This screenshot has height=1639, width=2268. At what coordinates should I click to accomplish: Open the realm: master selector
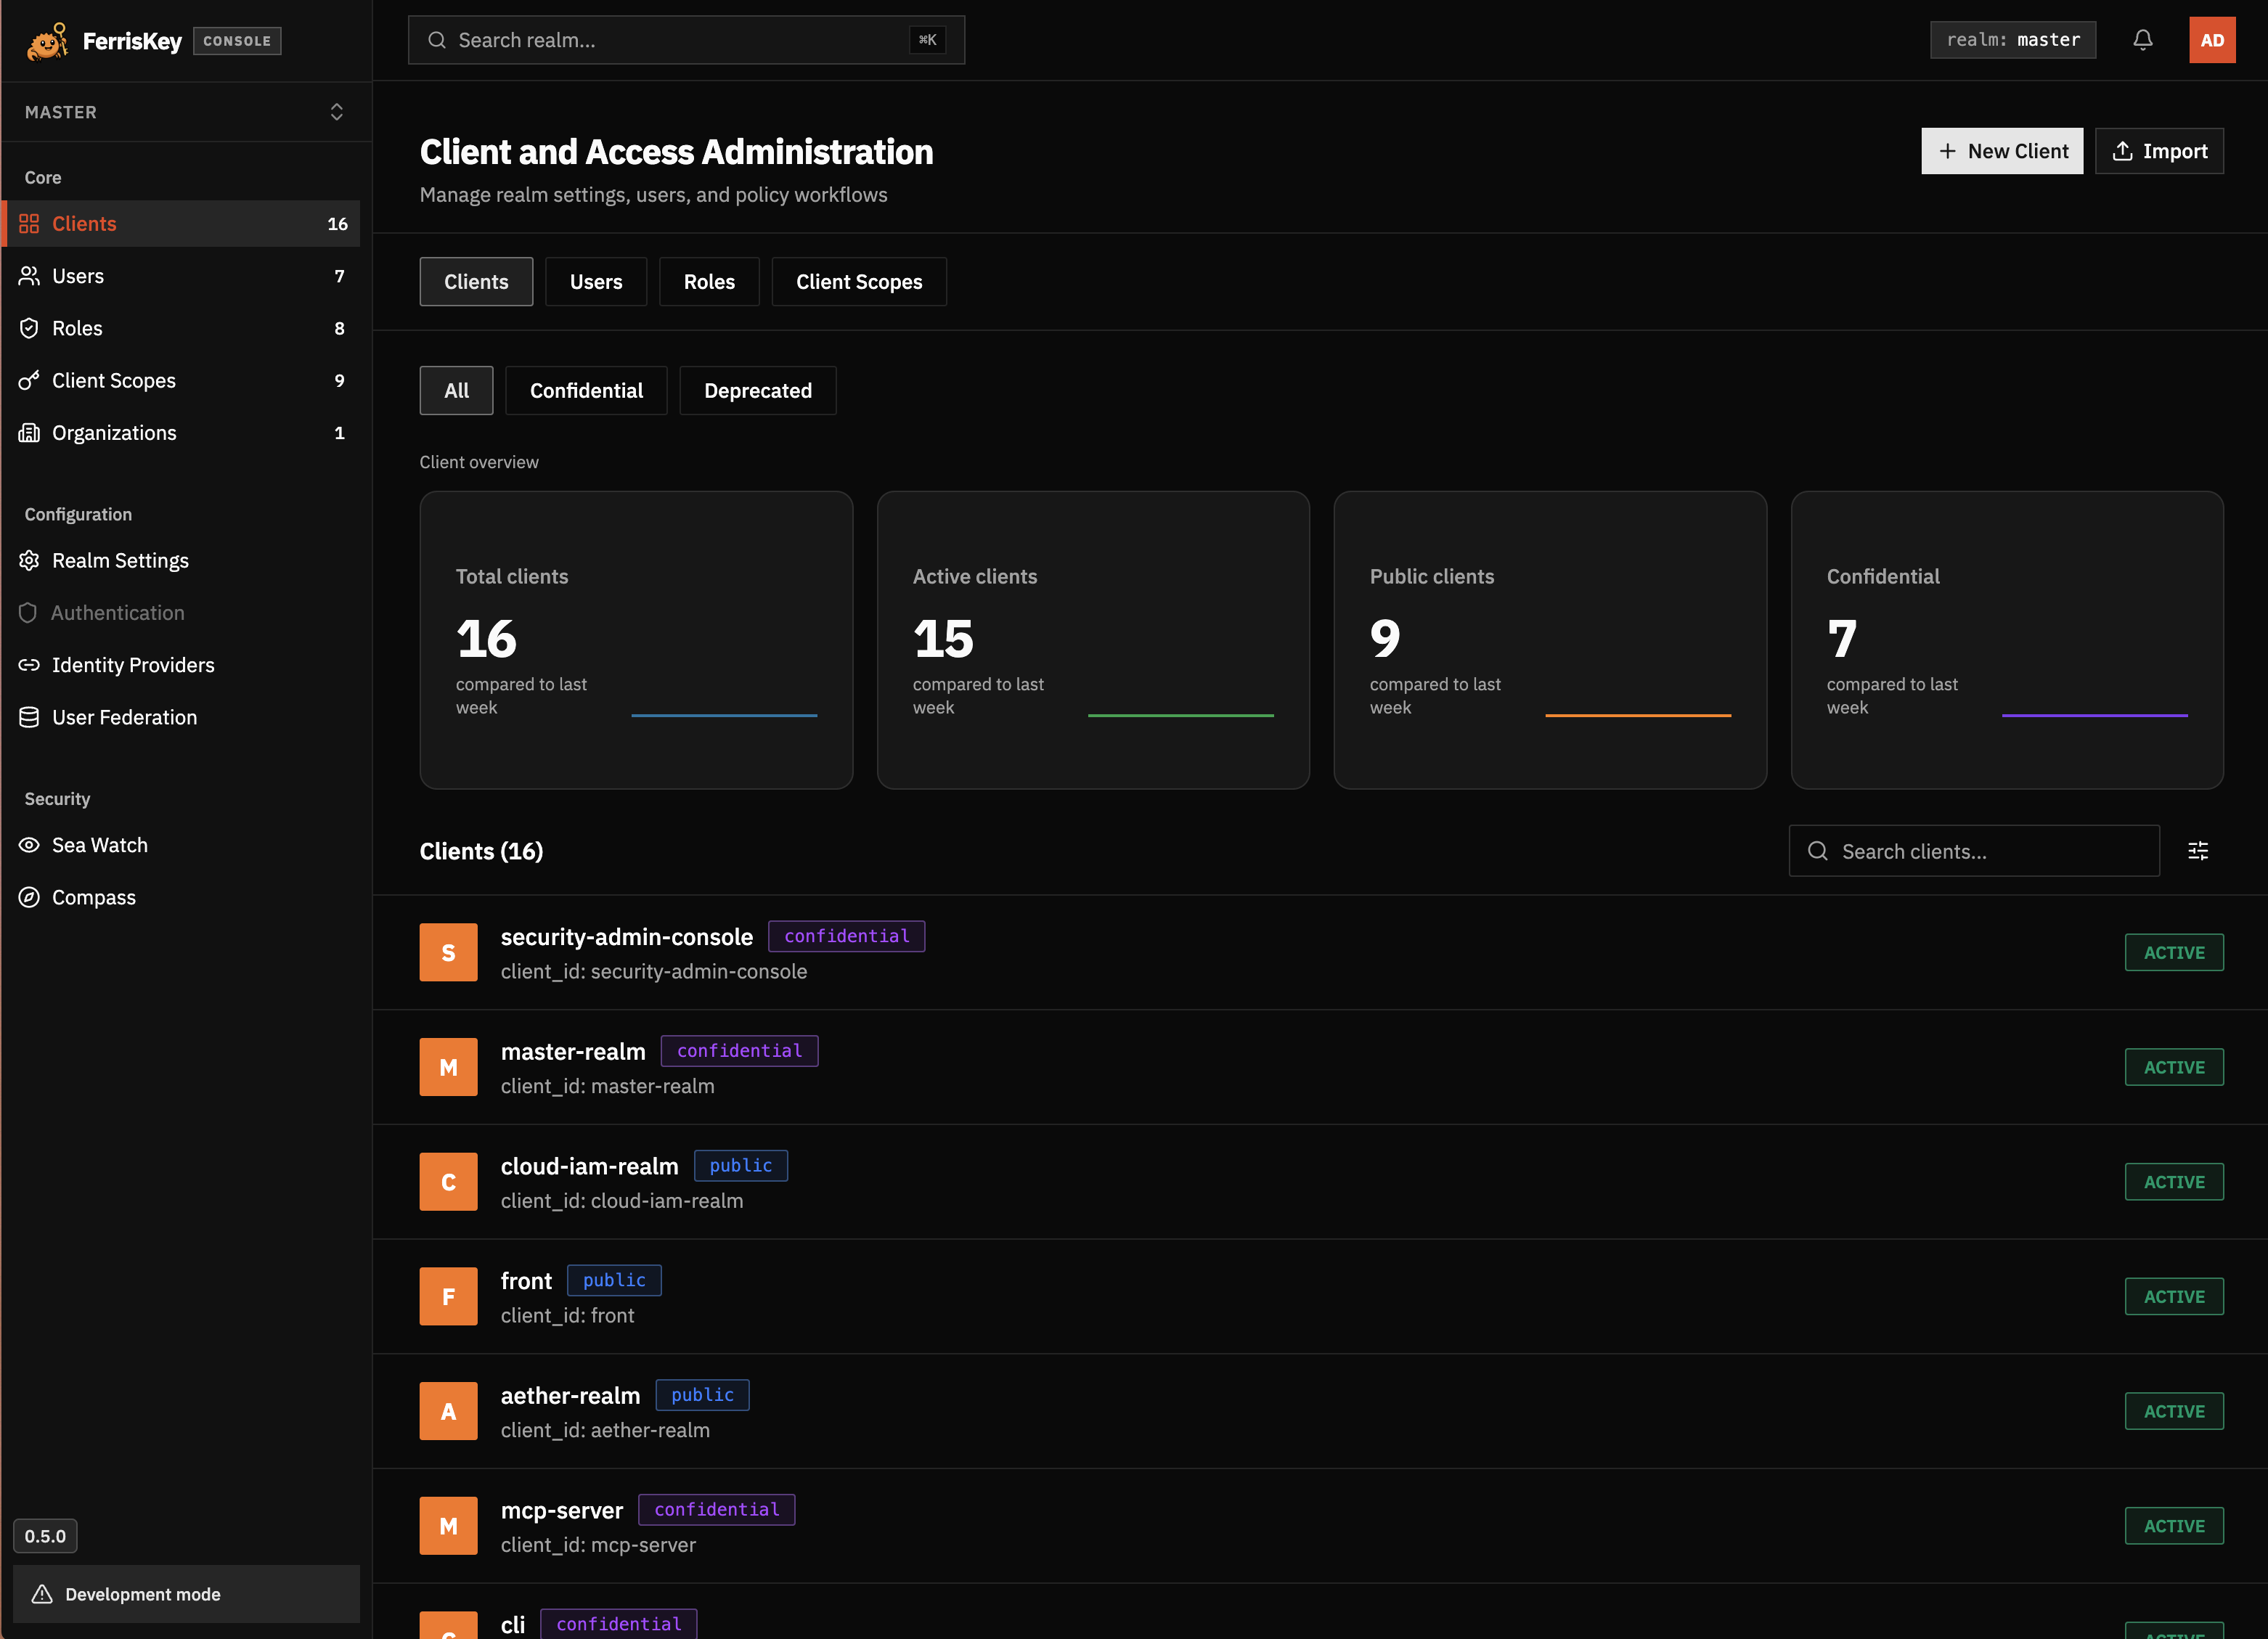pyautogui.click(x=2012, y=40)
